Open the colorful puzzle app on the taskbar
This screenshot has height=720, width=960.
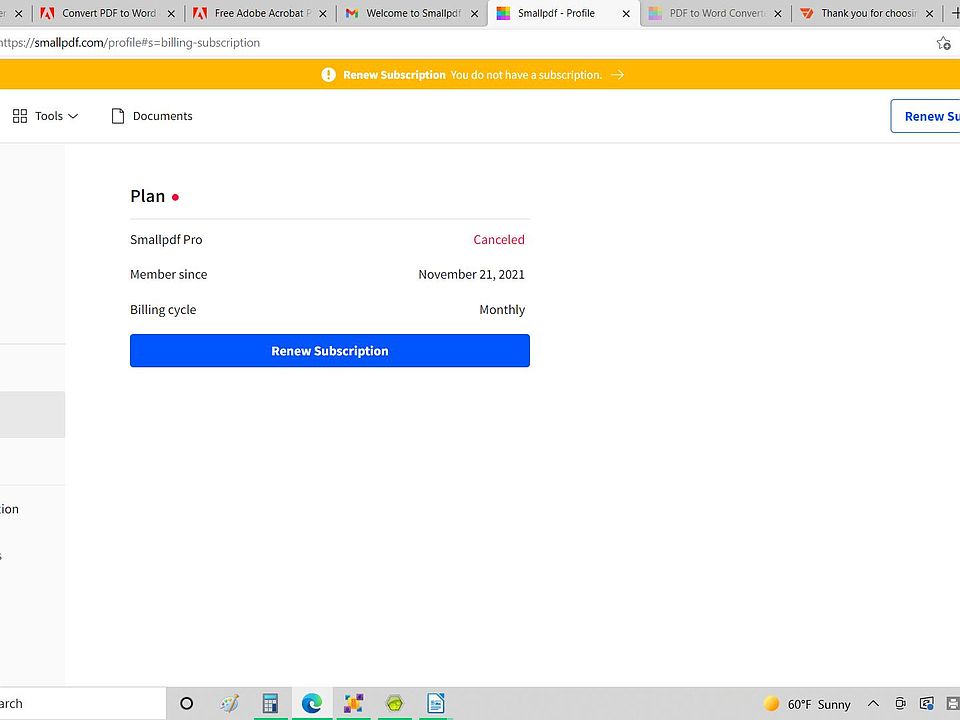pyautogui.click(x=353, y=703)
